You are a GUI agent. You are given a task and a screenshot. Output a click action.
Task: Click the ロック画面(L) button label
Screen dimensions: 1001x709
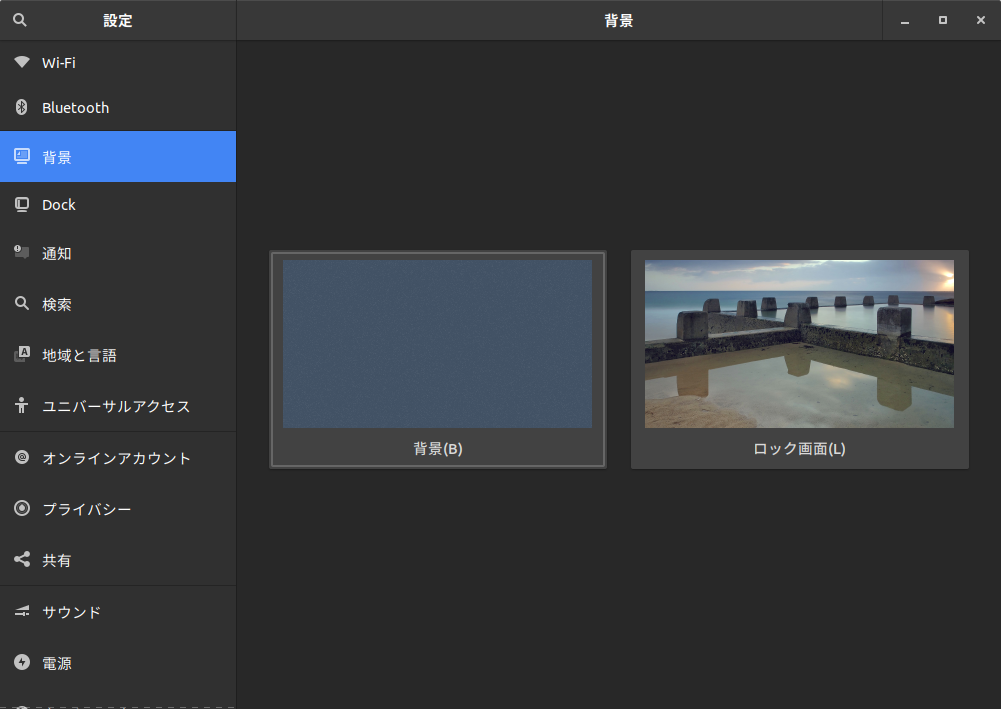pyautogui.click(x=799, y=449)
